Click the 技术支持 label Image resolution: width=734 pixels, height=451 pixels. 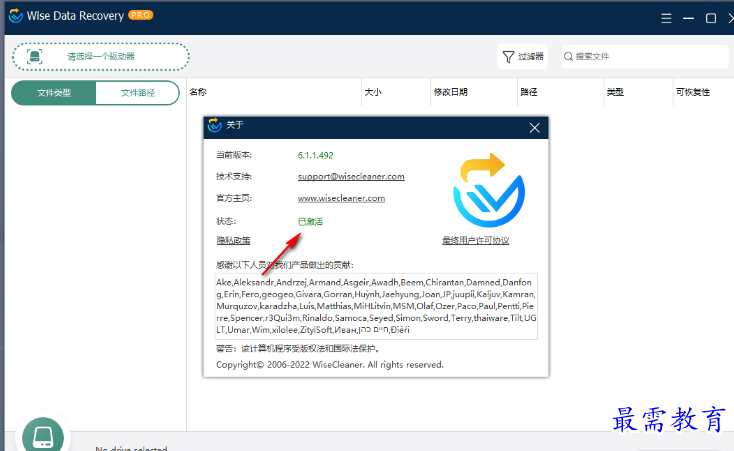pos(234,177)
